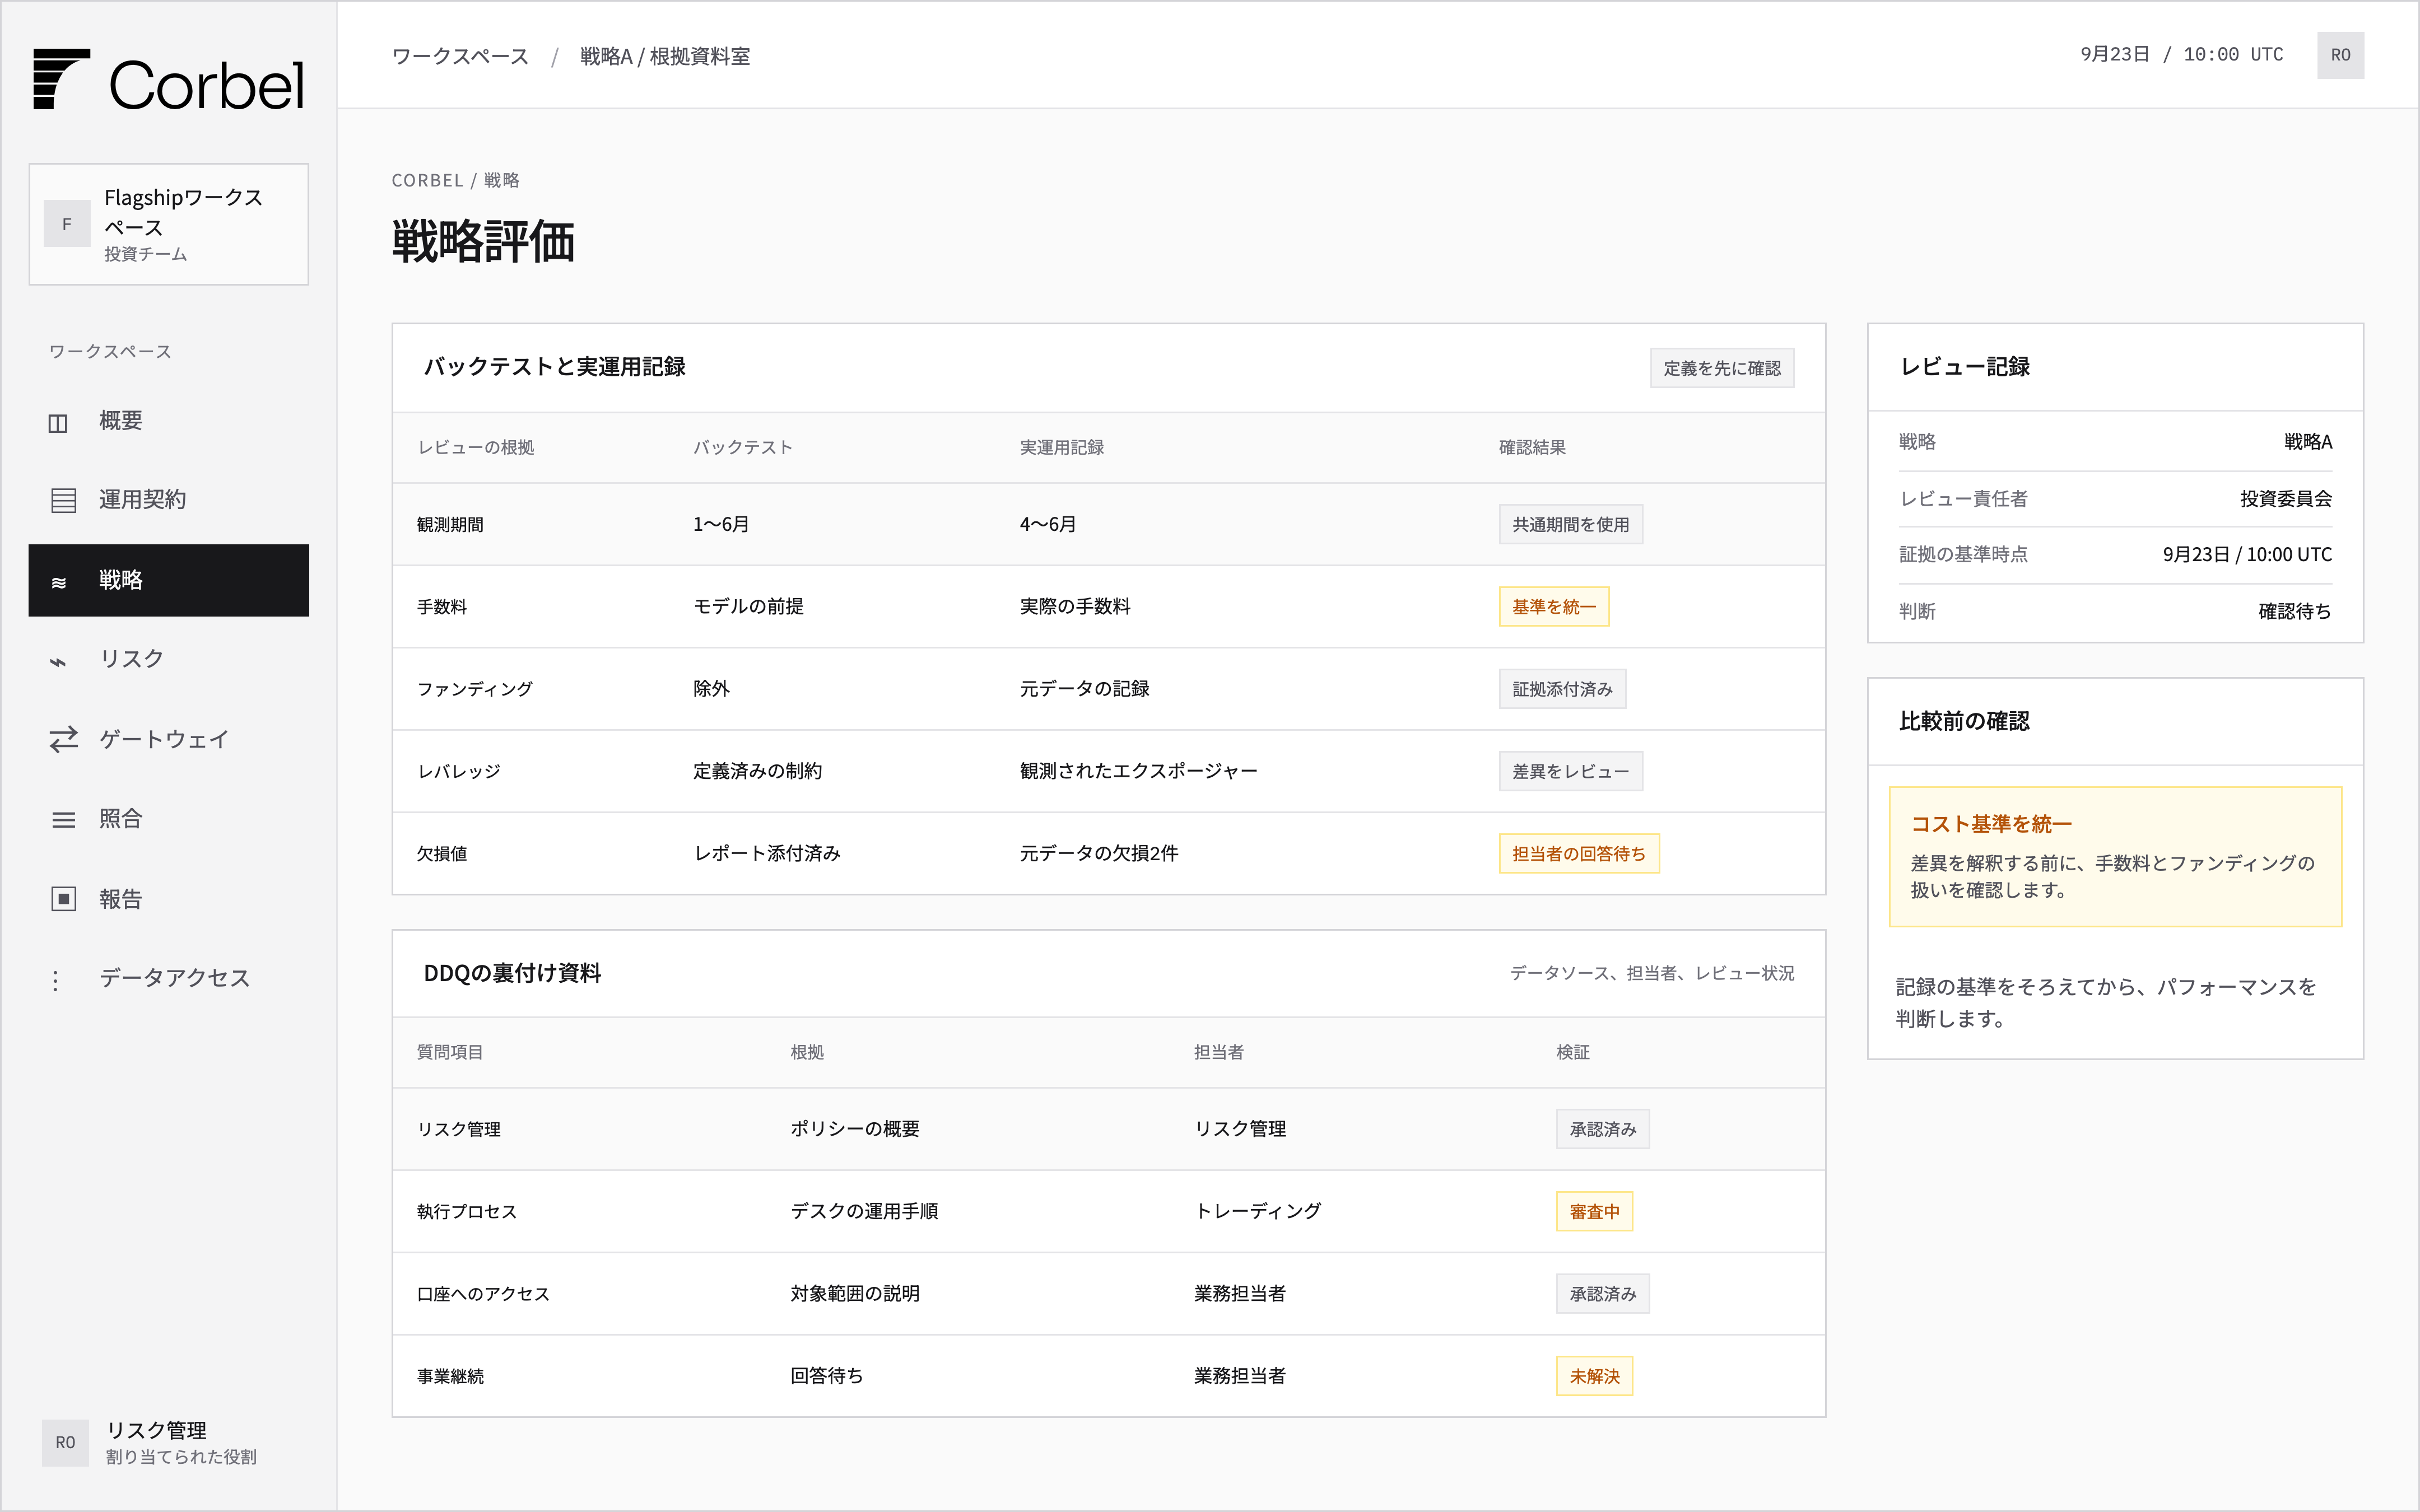Click the ワークスペース breadcrumb link
Screen dimensions: 2420x1512
(x=460, y=56)
